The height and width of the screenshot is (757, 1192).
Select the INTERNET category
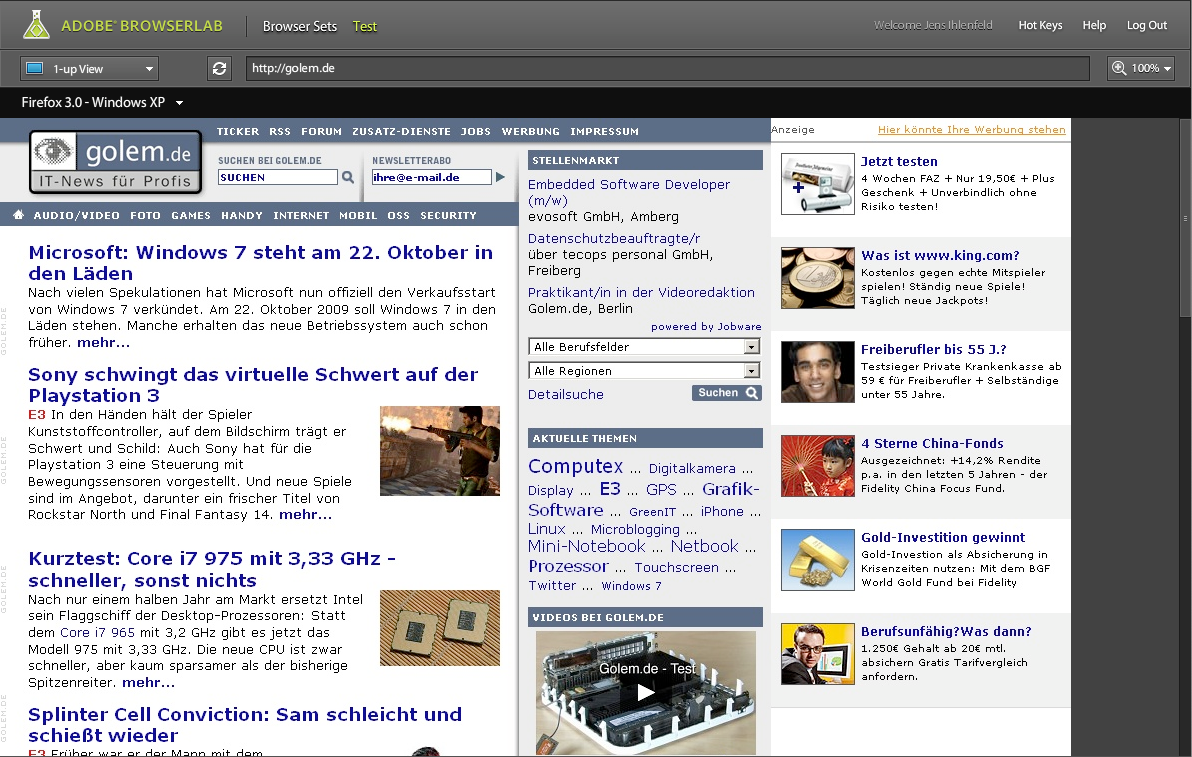301,215
